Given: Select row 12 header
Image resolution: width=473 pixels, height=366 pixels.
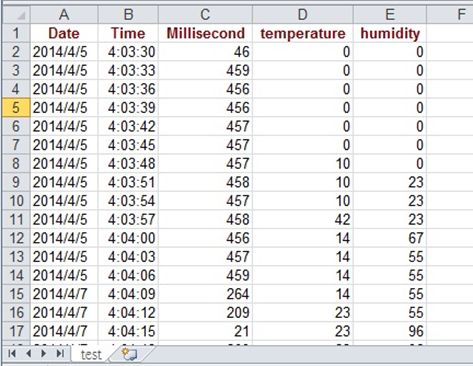Looking at the screenshot, I should click(x=16, y=238).
